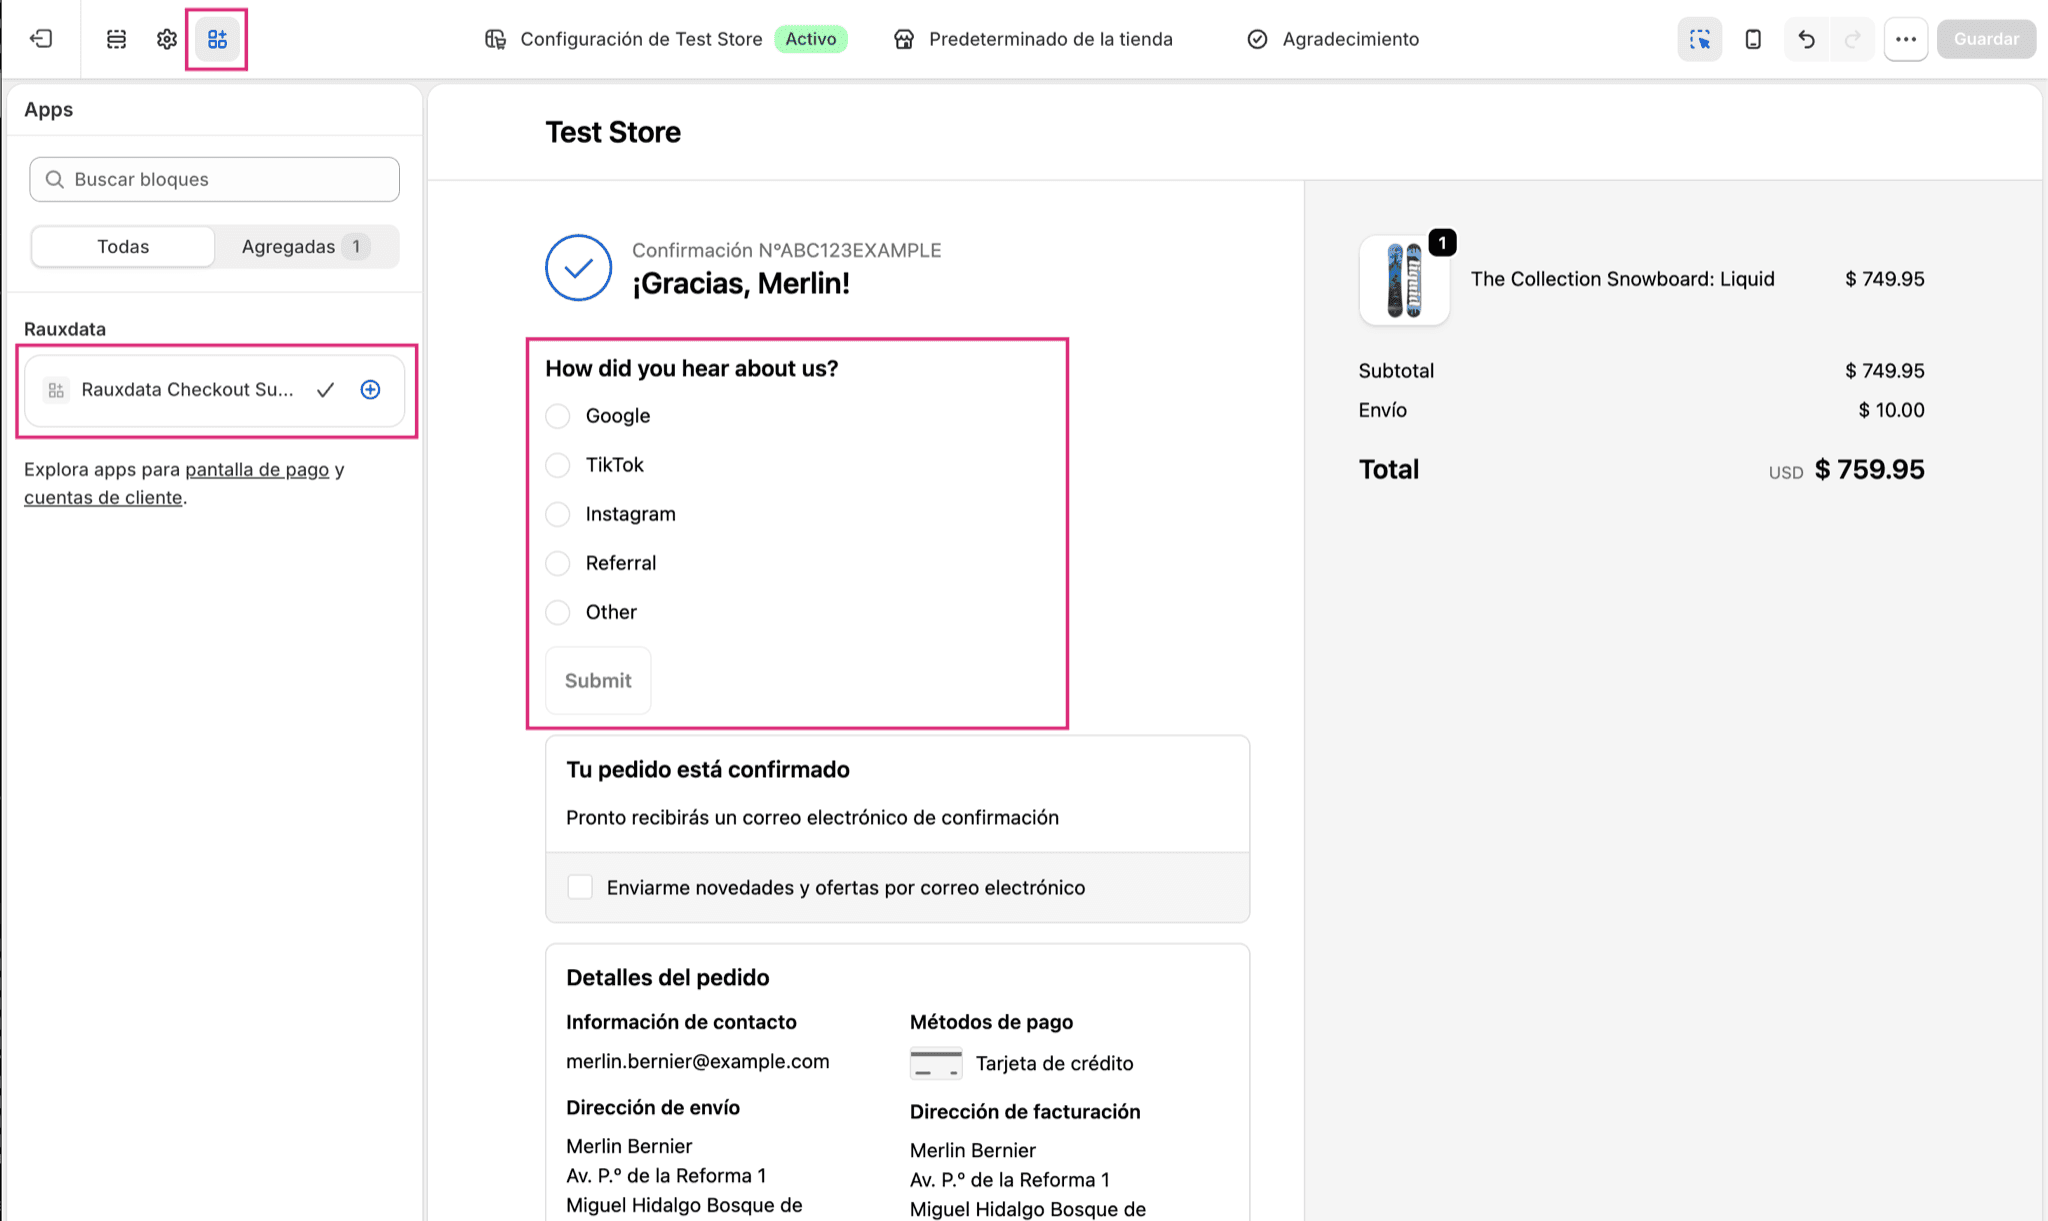Viewport: 2048px width, 1221px height.
Task: Switch to the Agregadas tab
Action: pyautogui.click(x=306, y=246)
